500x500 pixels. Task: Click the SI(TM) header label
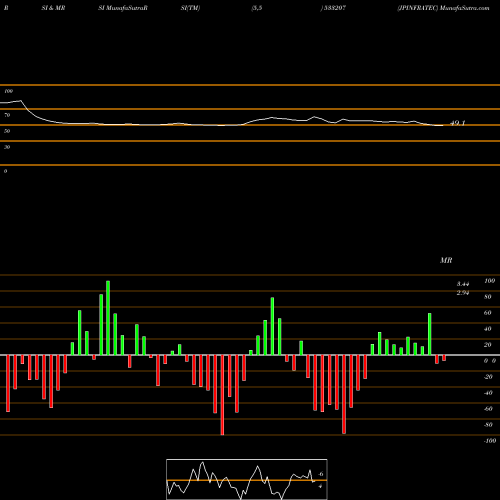click(190, 8)
